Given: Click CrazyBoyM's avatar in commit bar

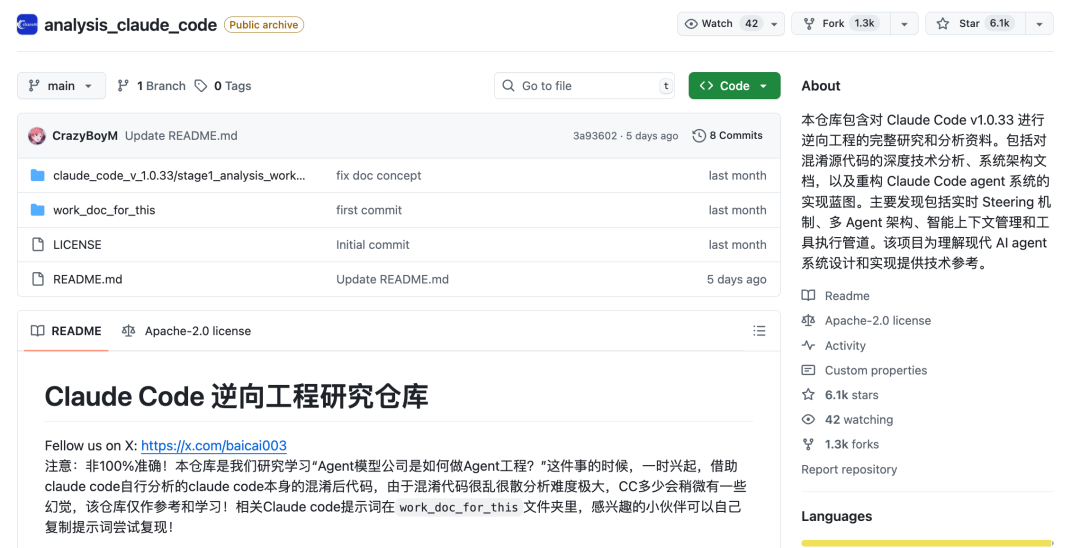Looking at the screenshot, I should pyautogui.click(x=37, y=136).
